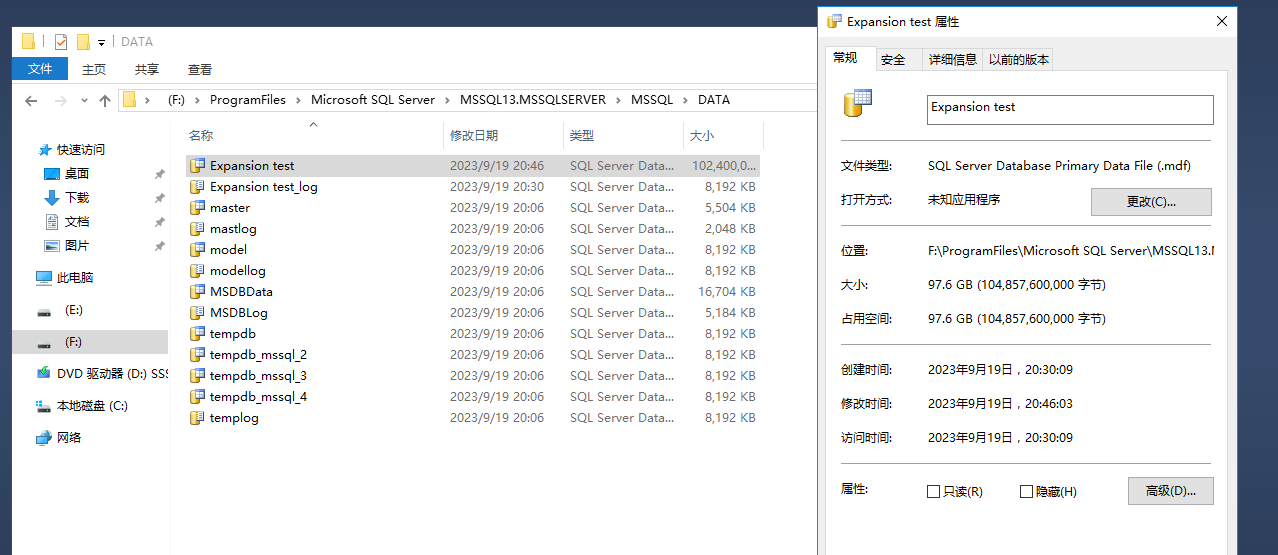The image size is (1278, 555).
Task: Click Microsoft SQL Server in address bar
Action: tap(373, 100)
